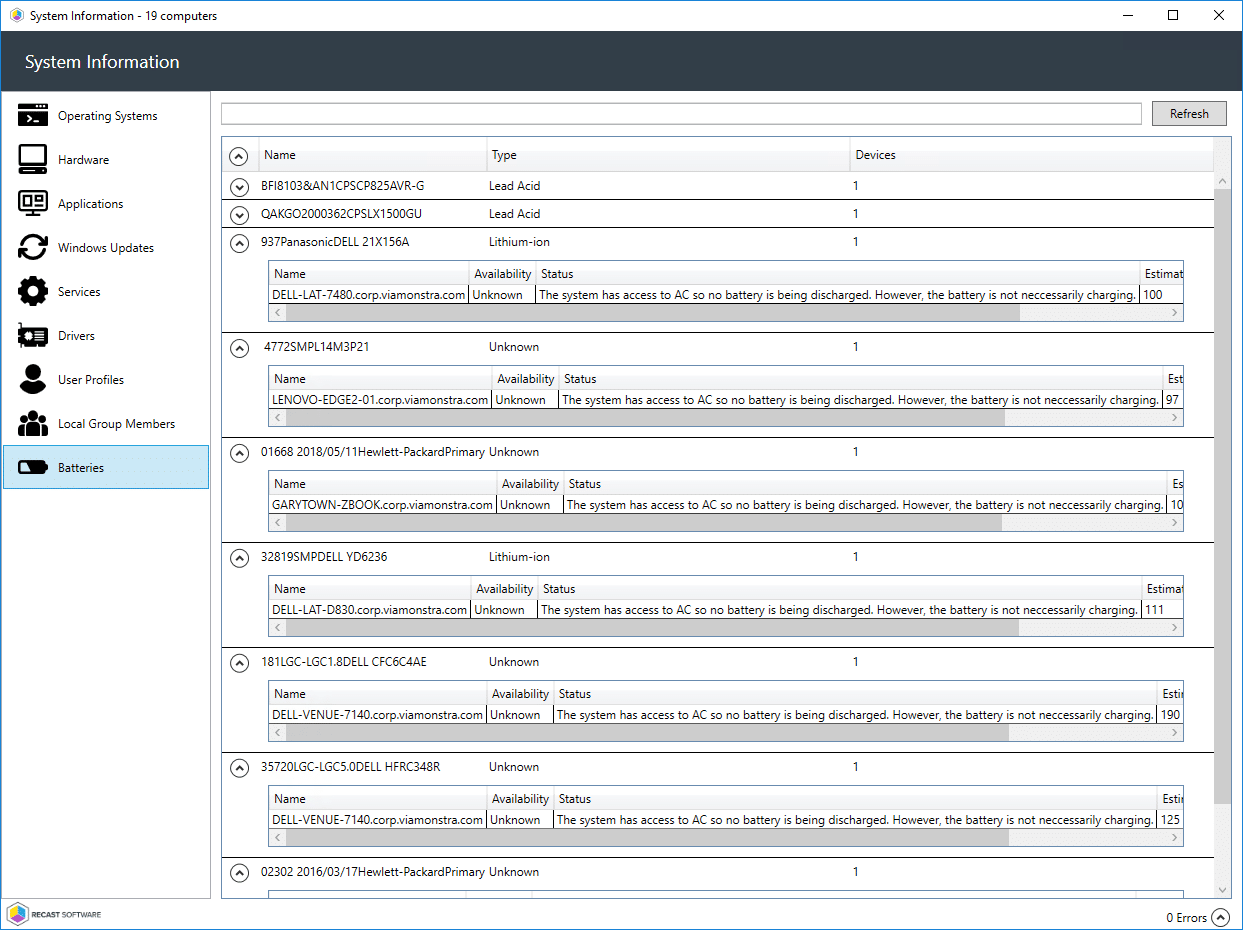Expand the BFI8103&AN1CPSCP825AVR-G battery row
This screenshot has width=1243, height=930.
click(x=238, y=186)
